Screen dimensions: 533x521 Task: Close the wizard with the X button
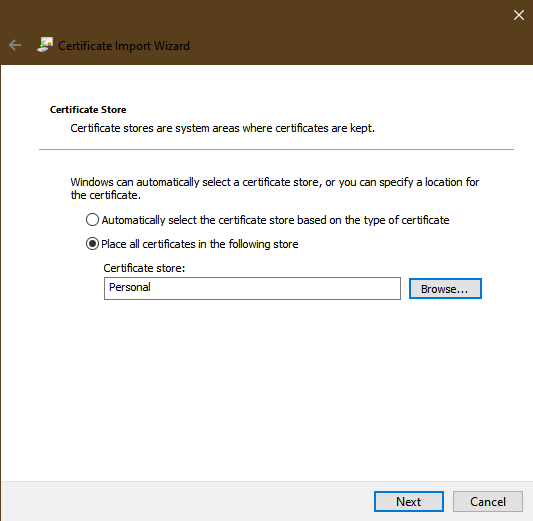pyautogui.click(x=519, y=15)
